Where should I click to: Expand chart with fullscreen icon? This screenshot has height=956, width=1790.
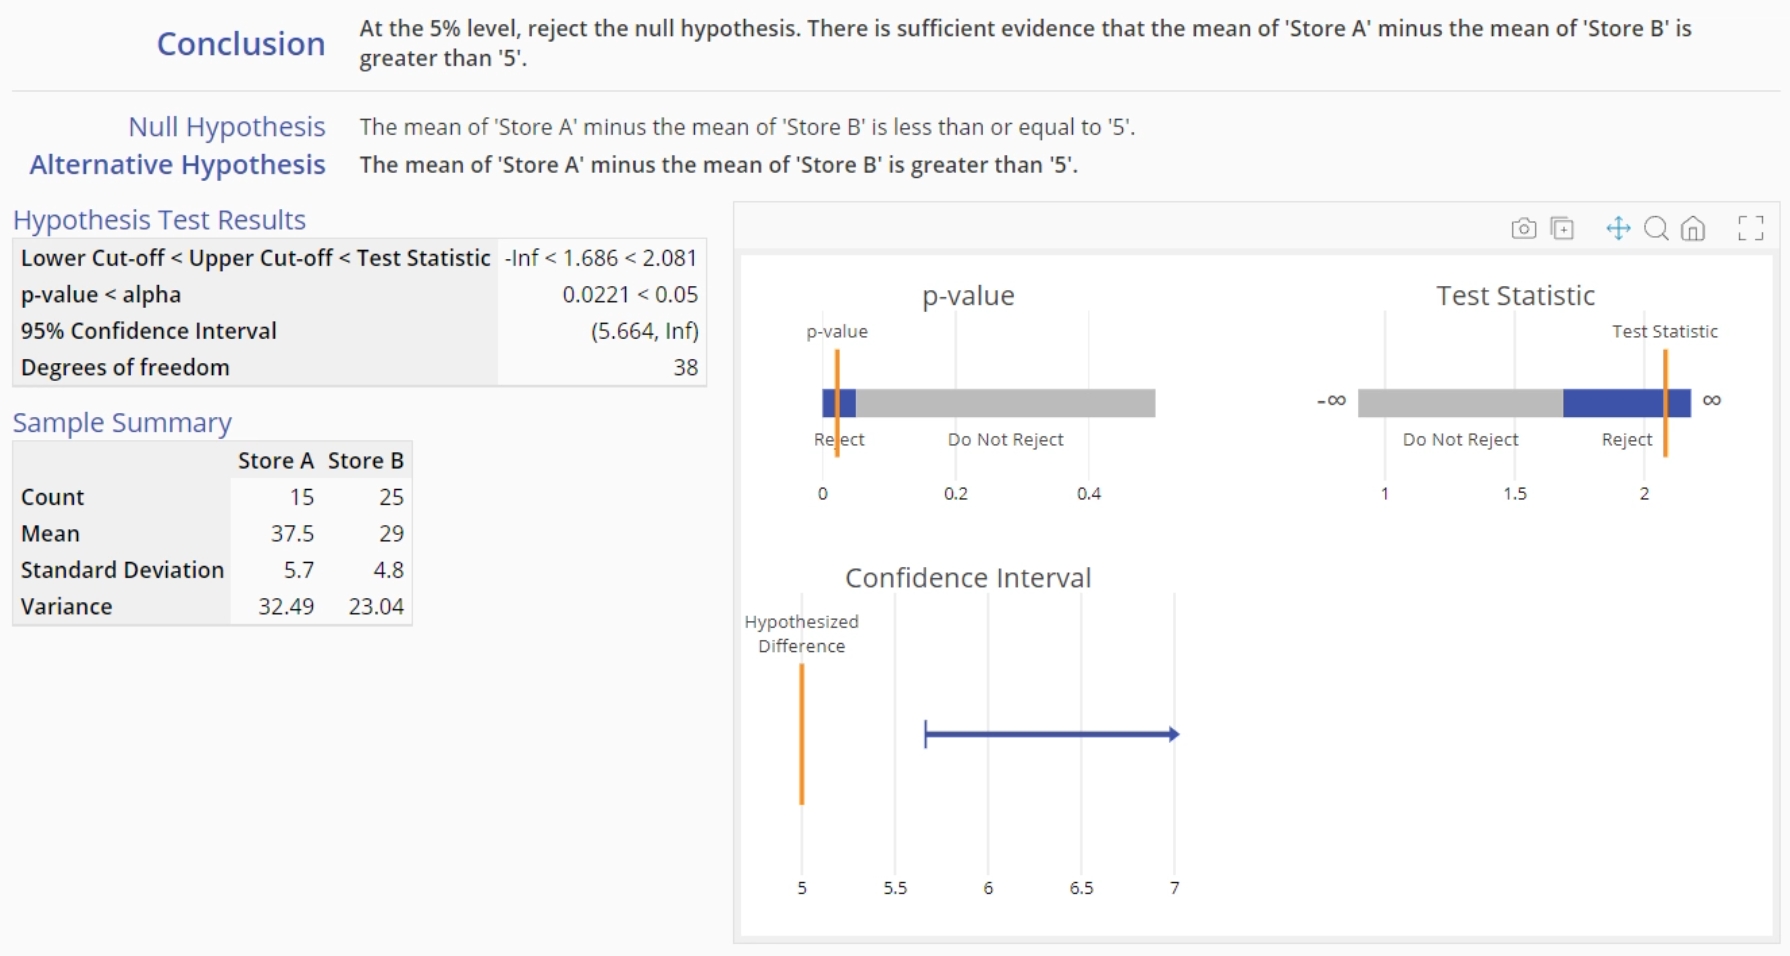[1750, 229]
